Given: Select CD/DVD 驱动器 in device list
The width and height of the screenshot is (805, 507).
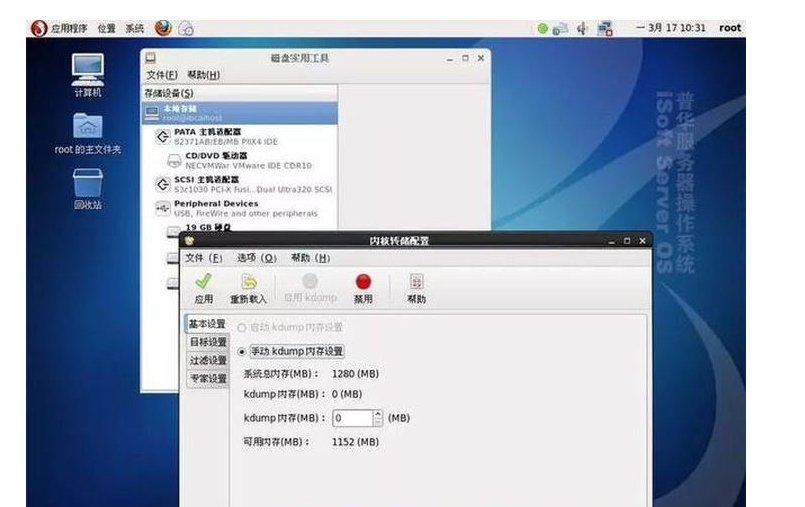Looking at the screenshot, I should [240, 160].
